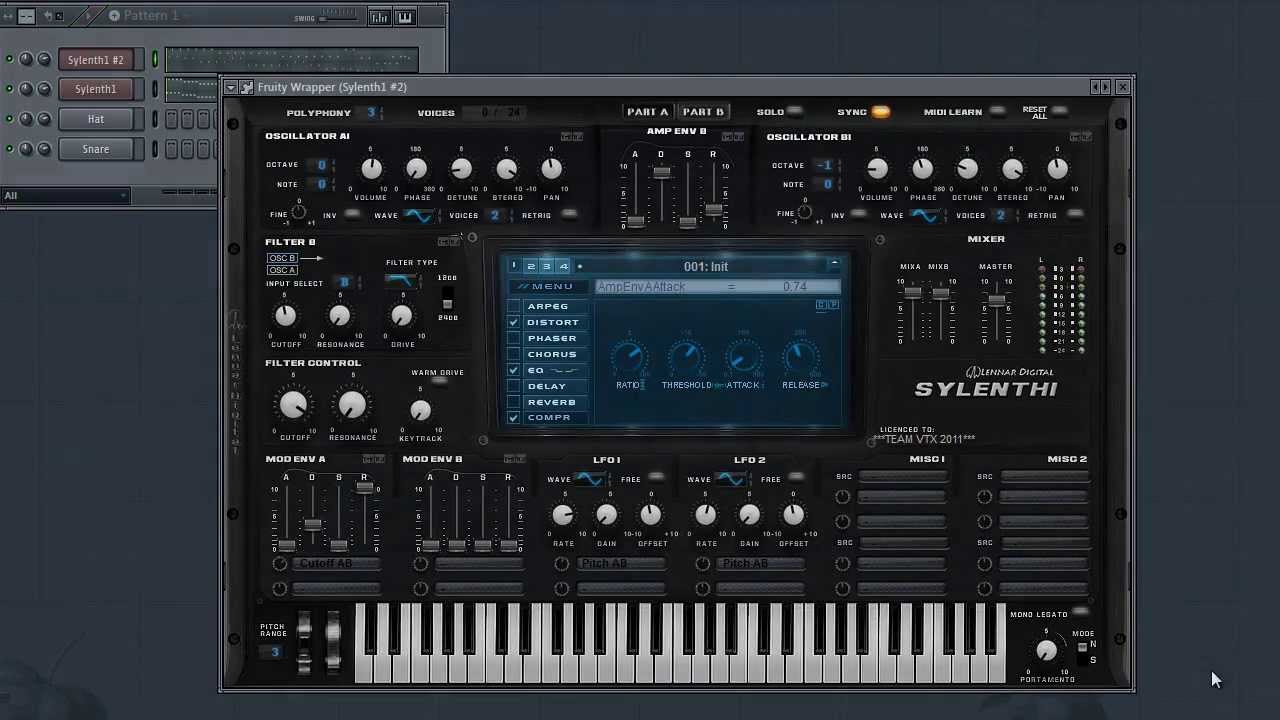The width and height of the screenshot is (1280, 720).
Task: Click the compressor THRESHOLD knob
Action: click(686, 355)
